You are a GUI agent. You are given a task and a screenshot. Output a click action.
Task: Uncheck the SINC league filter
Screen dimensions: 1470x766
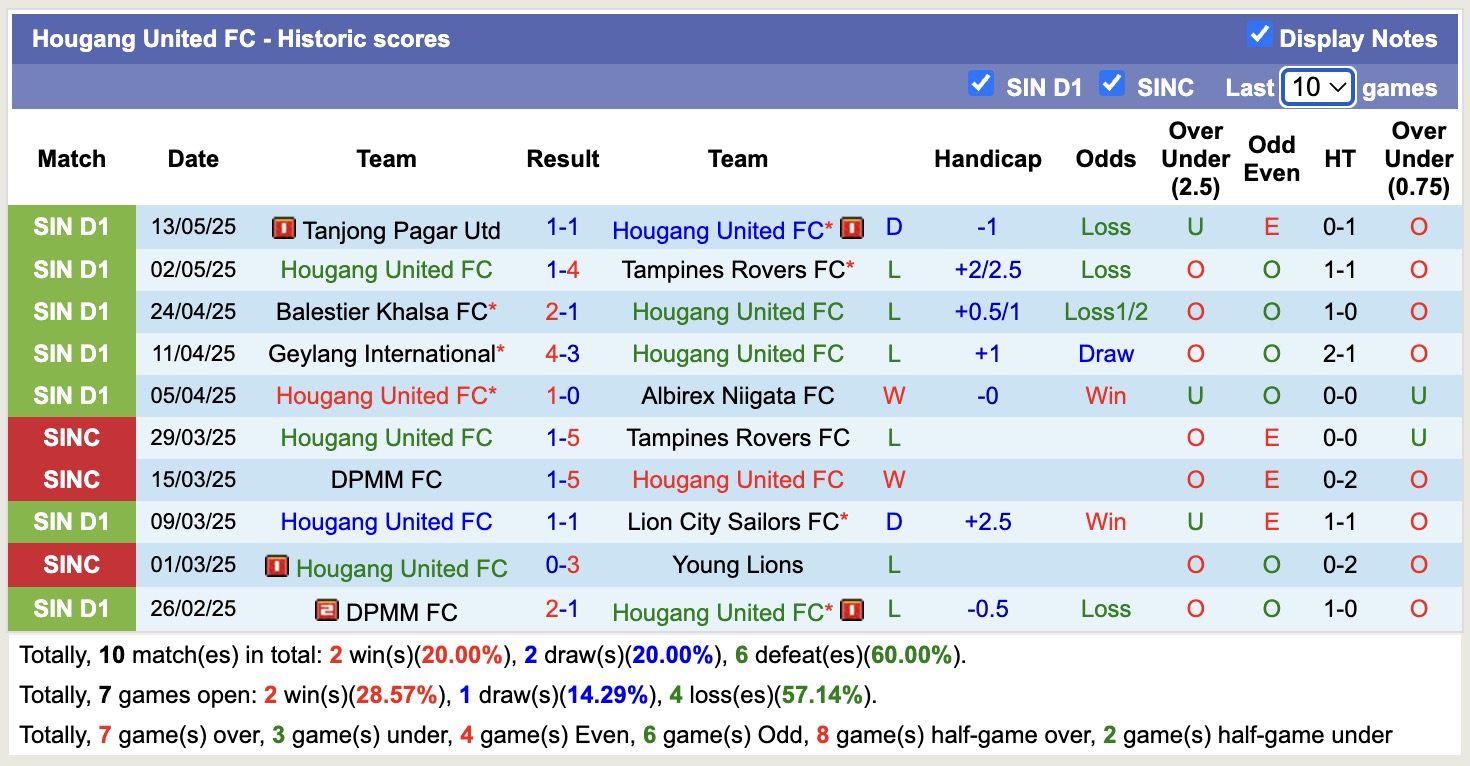coord(1111,84)
